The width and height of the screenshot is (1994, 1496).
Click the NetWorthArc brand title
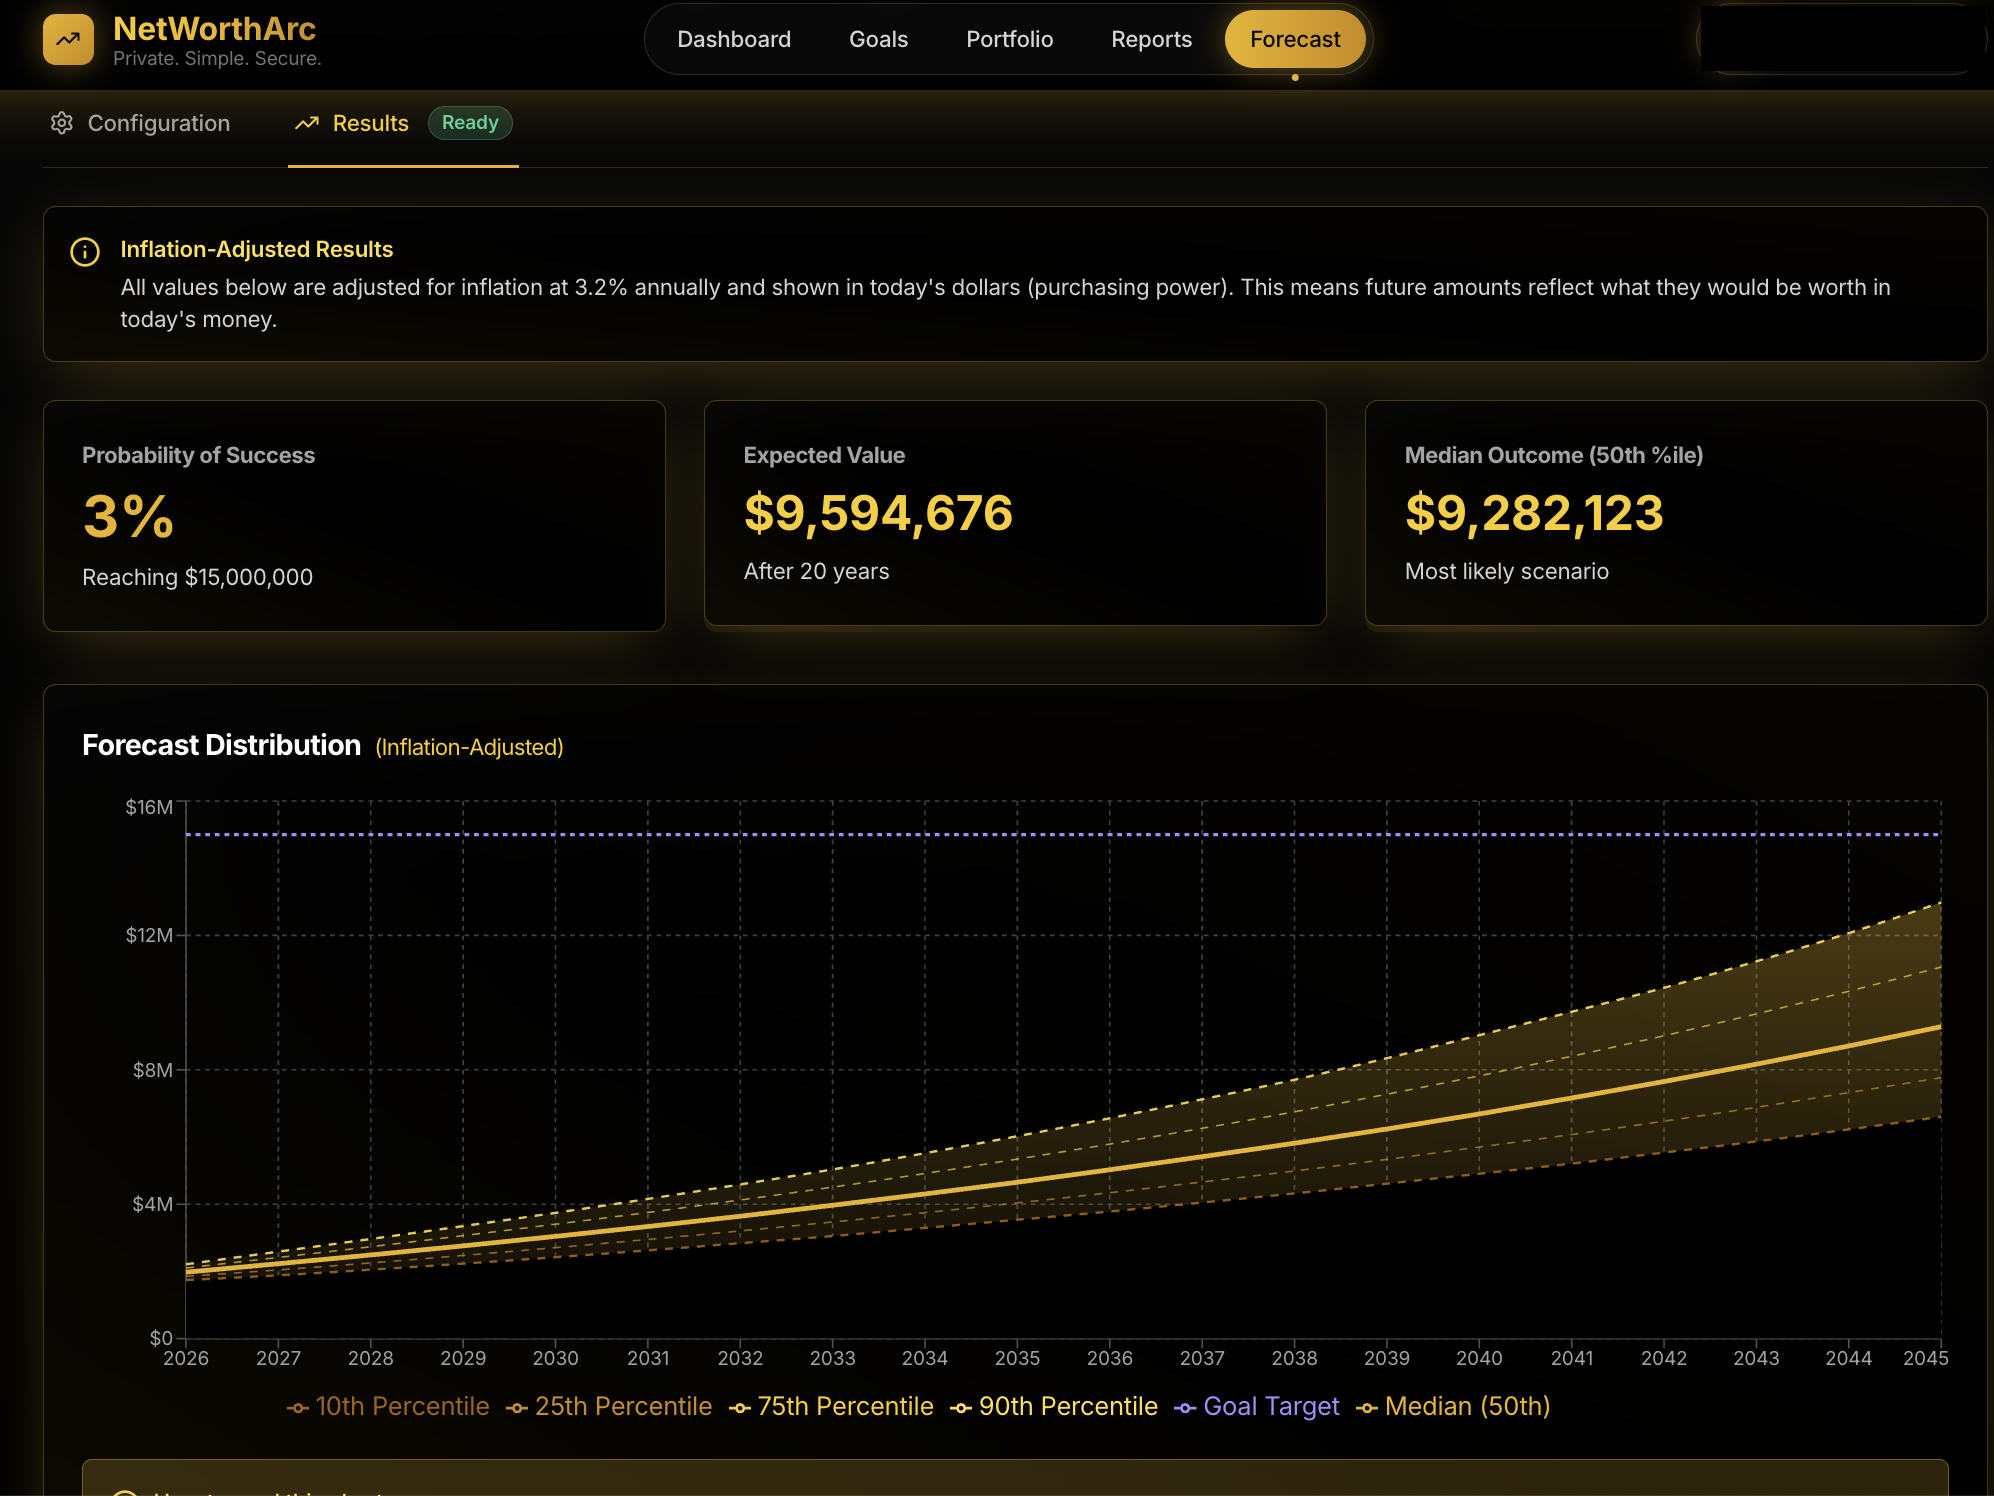214,28
